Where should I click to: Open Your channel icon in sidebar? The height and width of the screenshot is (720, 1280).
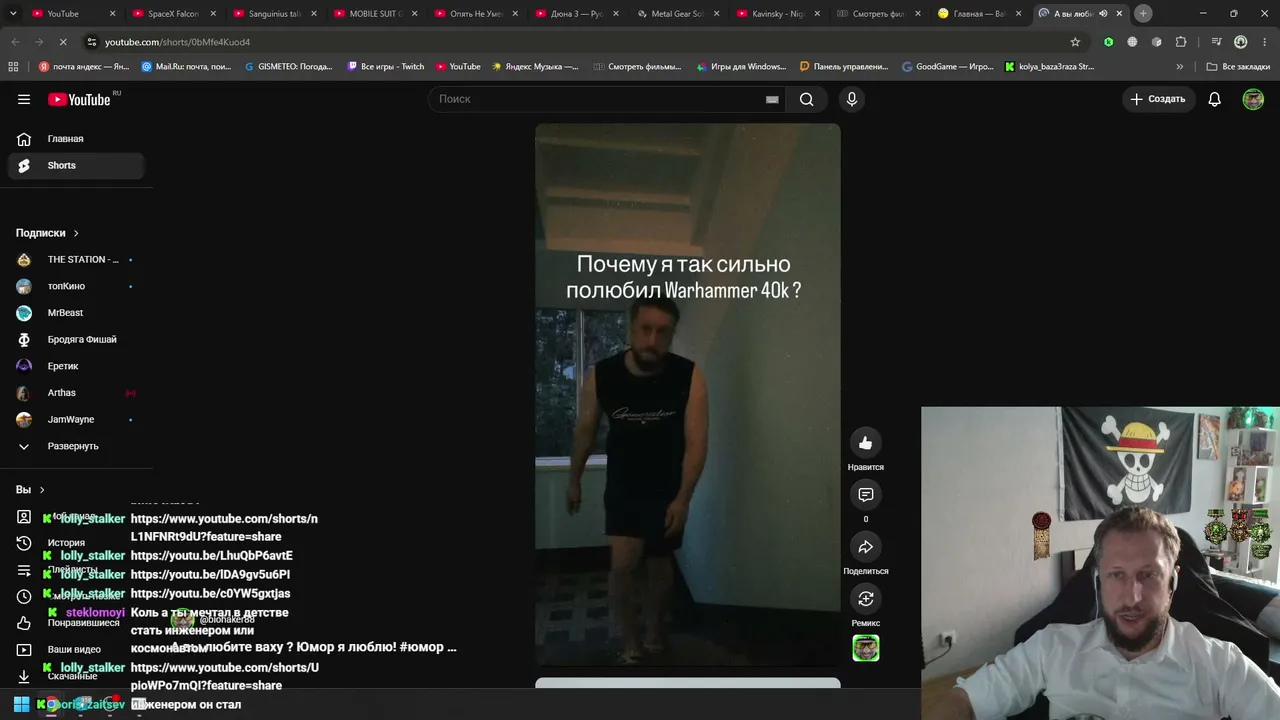(x=24, y=517)
